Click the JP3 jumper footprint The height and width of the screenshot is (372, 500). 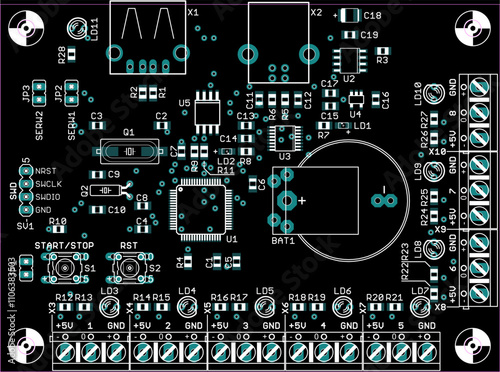point(39,93)
